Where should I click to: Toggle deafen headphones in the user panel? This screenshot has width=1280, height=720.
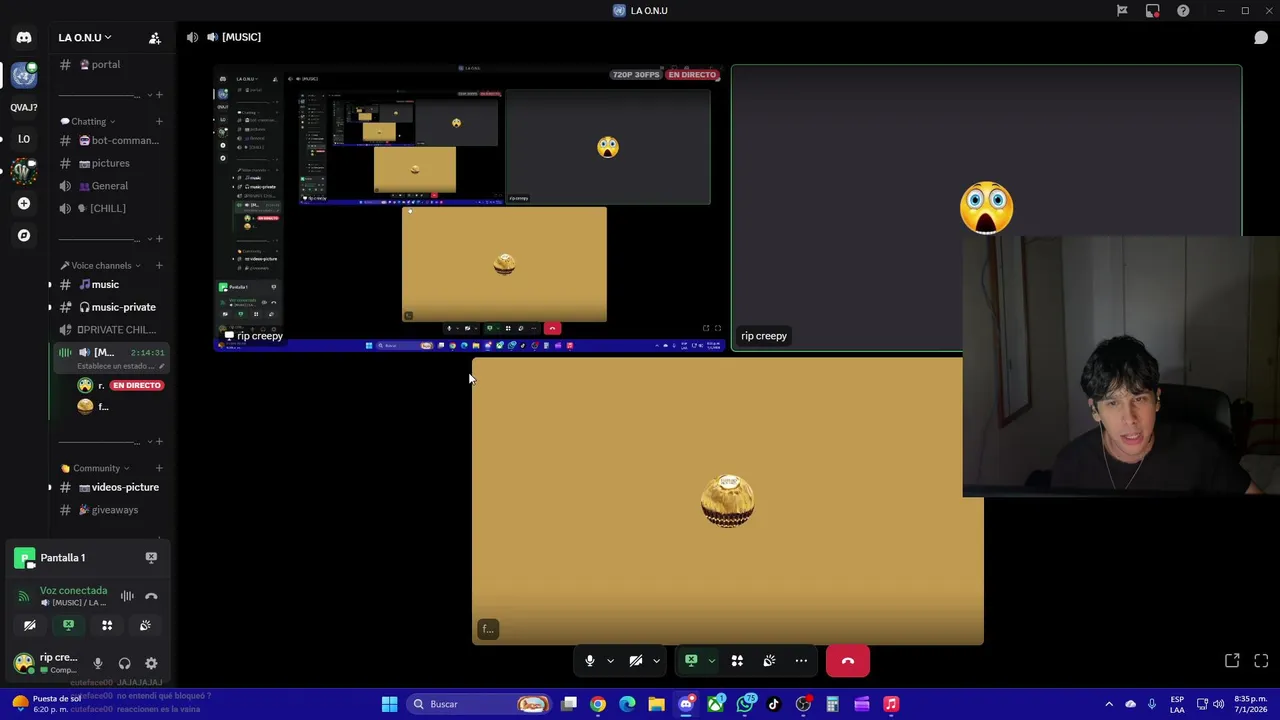tap(125, 663)
